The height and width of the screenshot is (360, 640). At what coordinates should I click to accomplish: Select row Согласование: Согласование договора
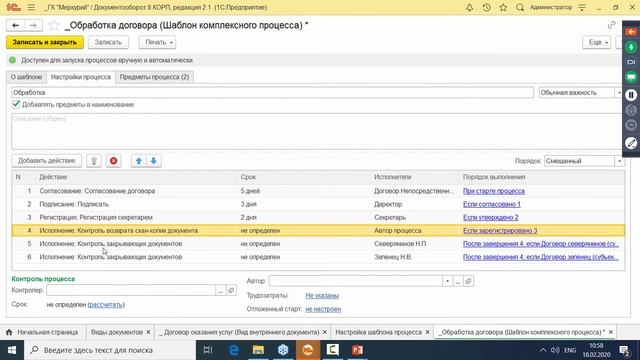click(318, 191)
